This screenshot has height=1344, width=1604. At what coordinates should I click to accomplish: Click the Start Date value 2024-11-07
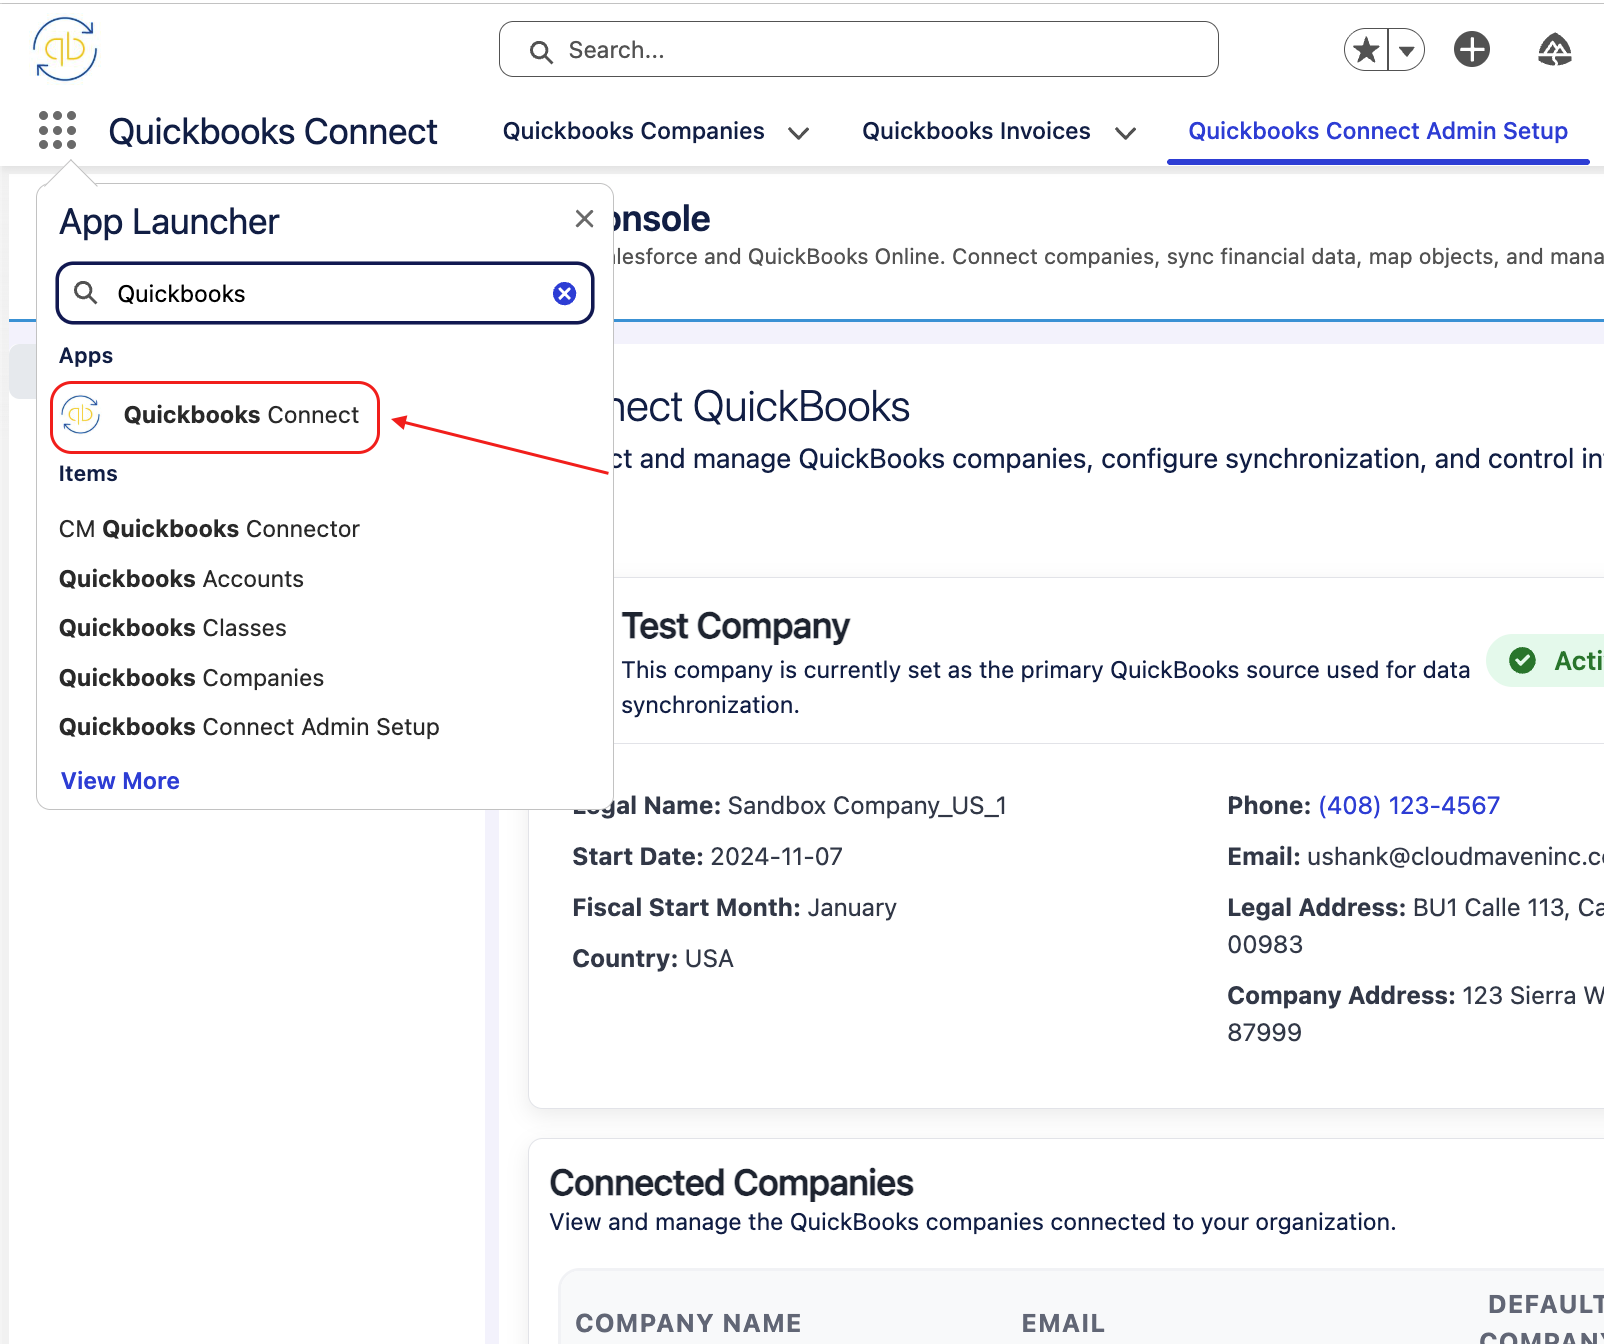click(776, 857)
